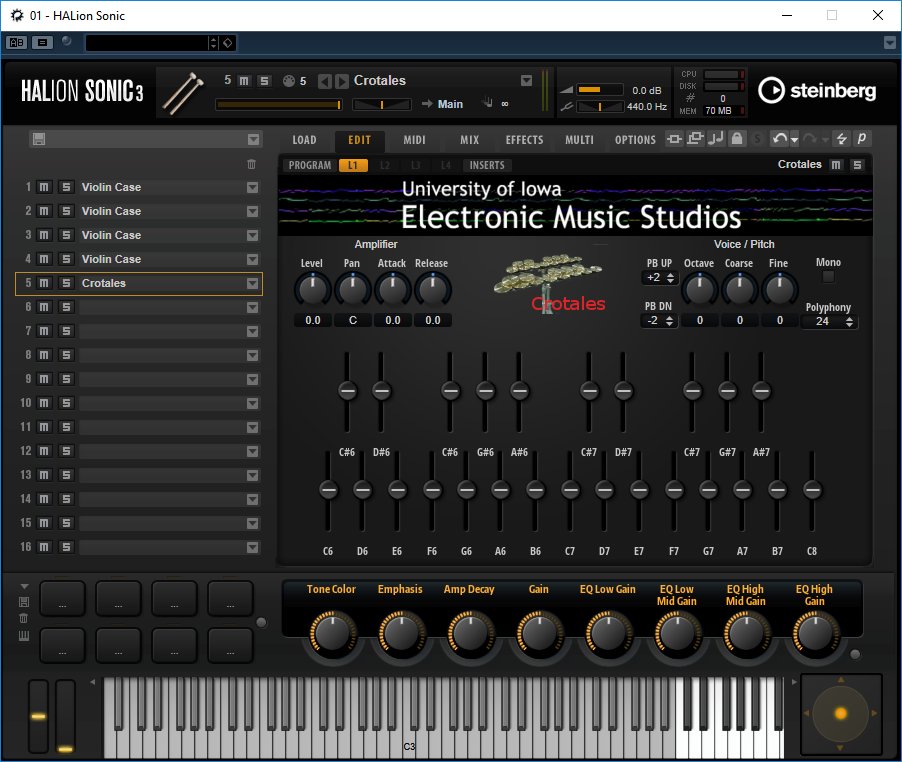
Task: Click the orange XY sphere control
Action: [x=840, y=714]
